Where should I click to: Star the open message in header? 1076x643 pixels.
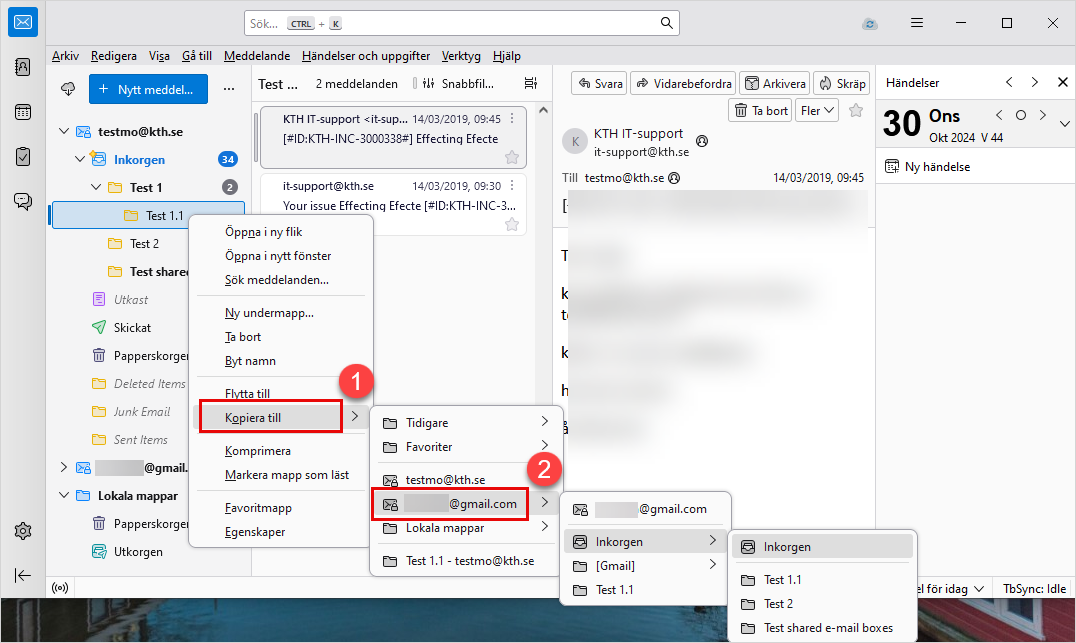pos(856,110)
